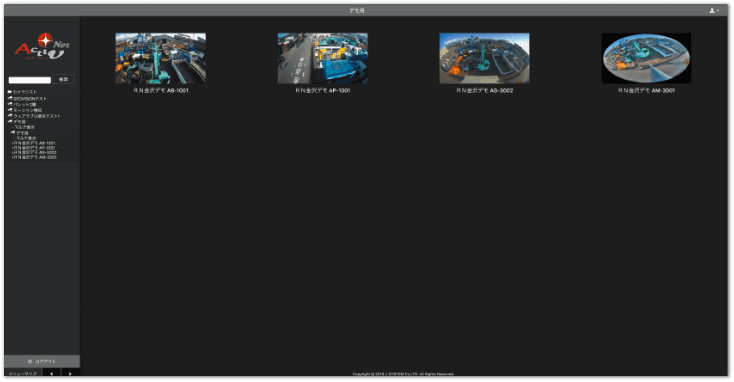Click the ActiveNet logo
The width and height of the screenshot is (734, 382).
pos(42,46)
